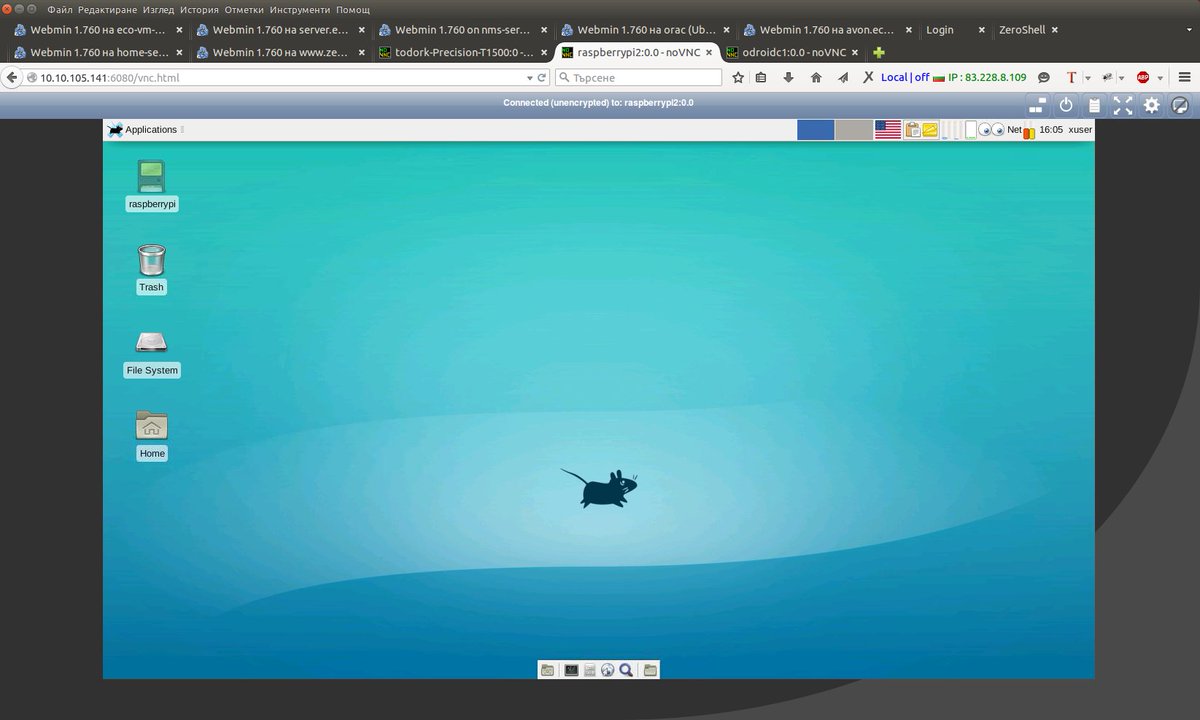Screen dimensions: 1200x720
Task: Open the Файл menu
Action: coord(59,9)
